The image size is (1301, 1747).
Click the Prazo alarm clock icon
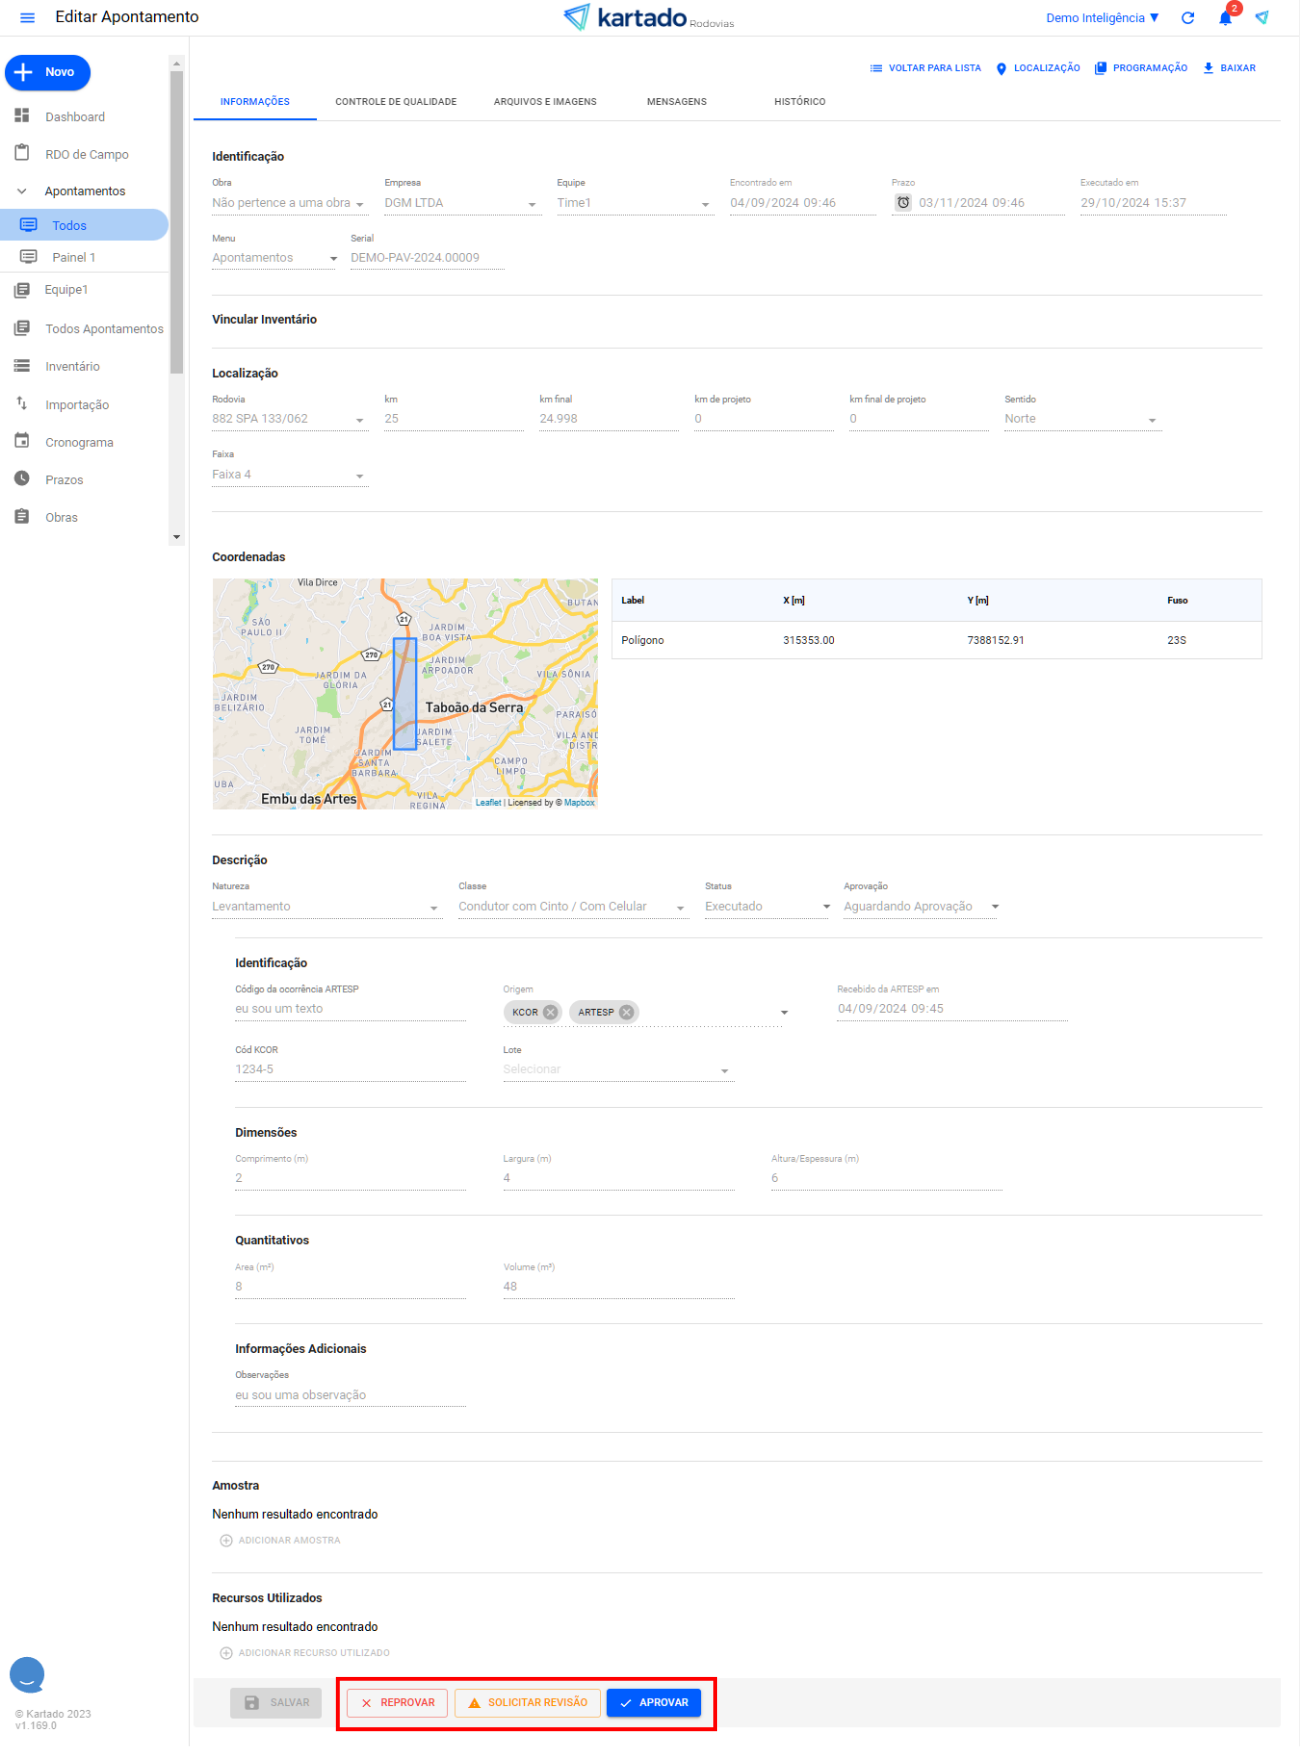click(903, 203)
